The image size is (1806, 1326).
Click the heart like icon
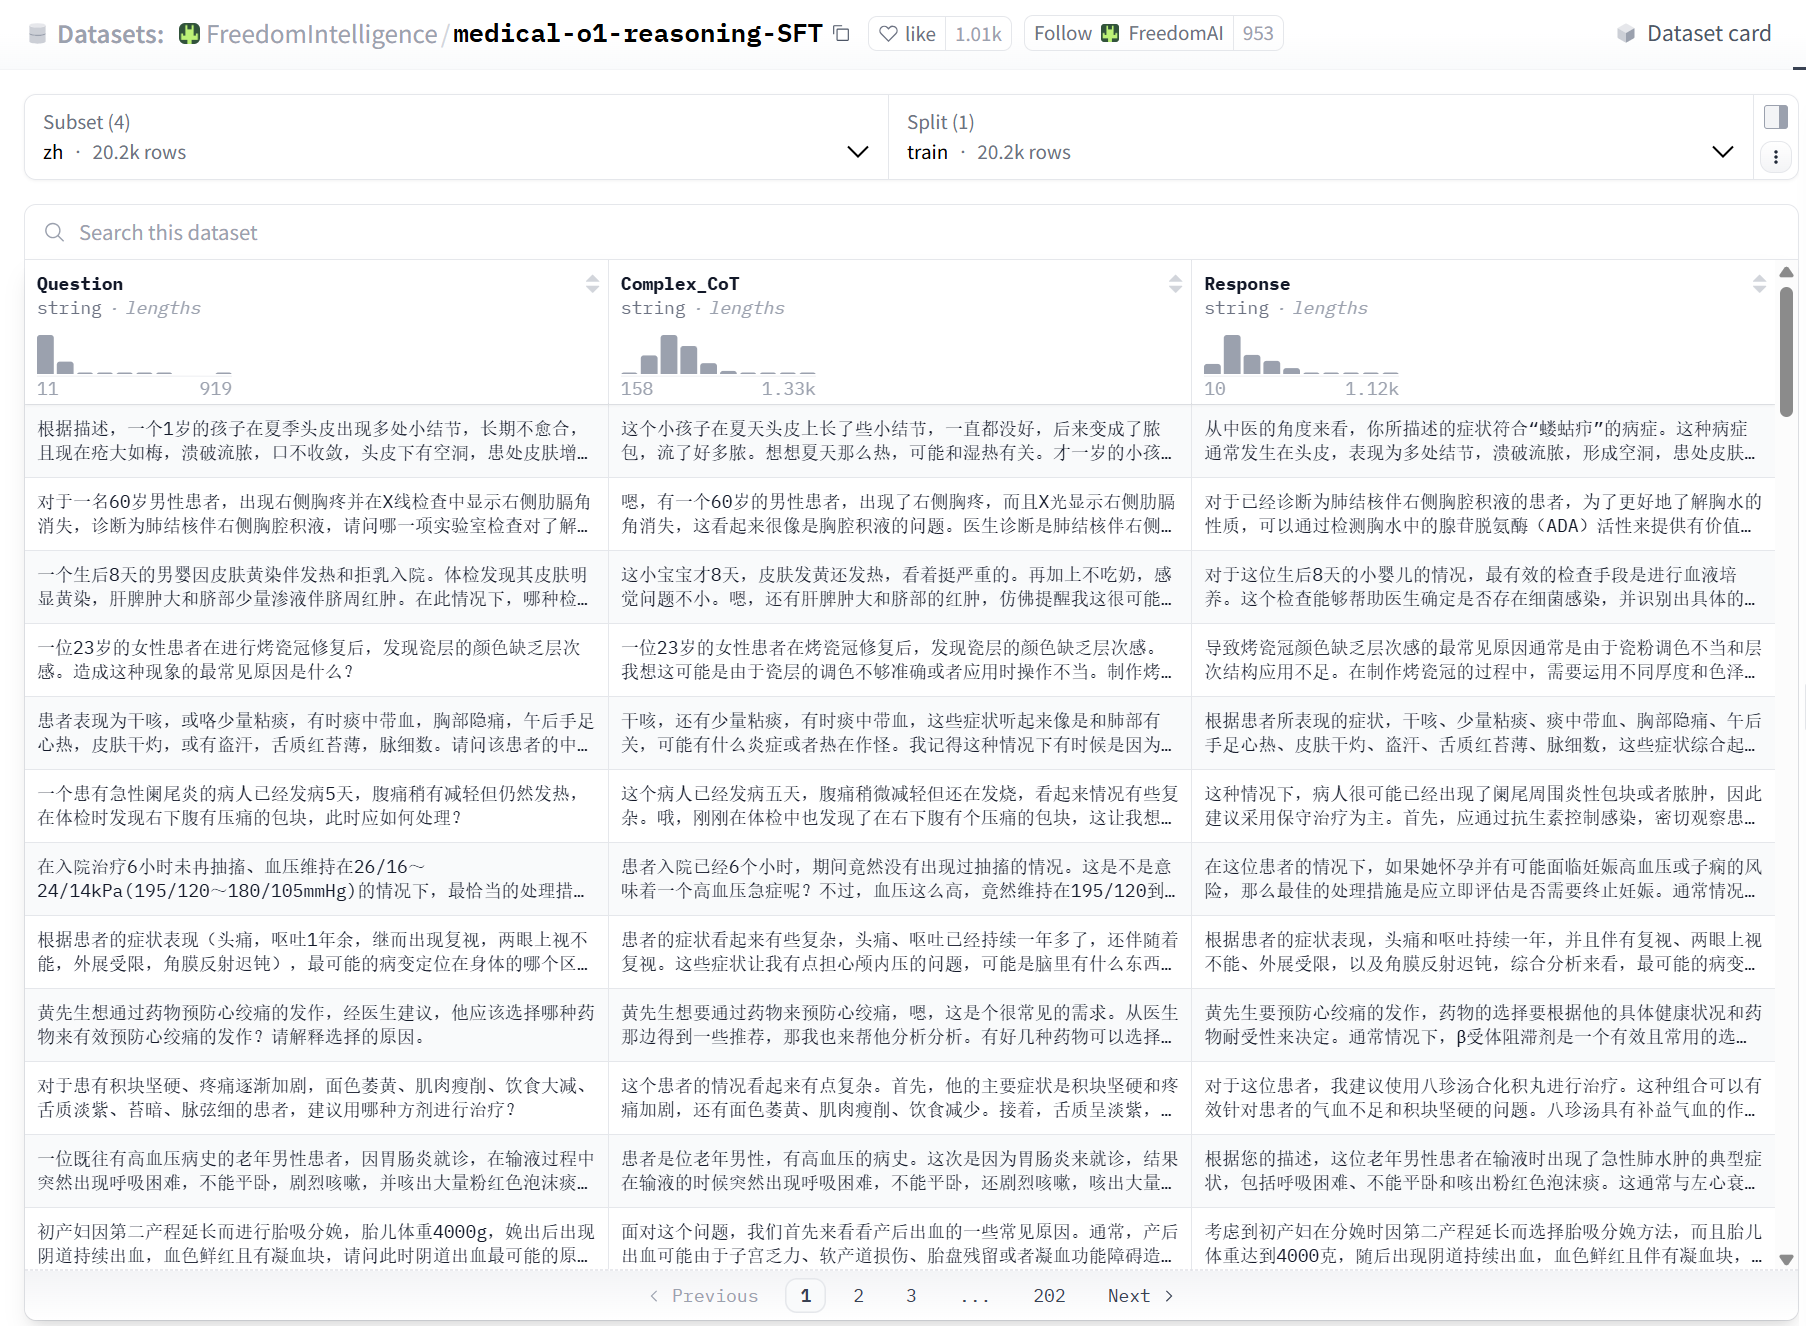coord(888,34)
